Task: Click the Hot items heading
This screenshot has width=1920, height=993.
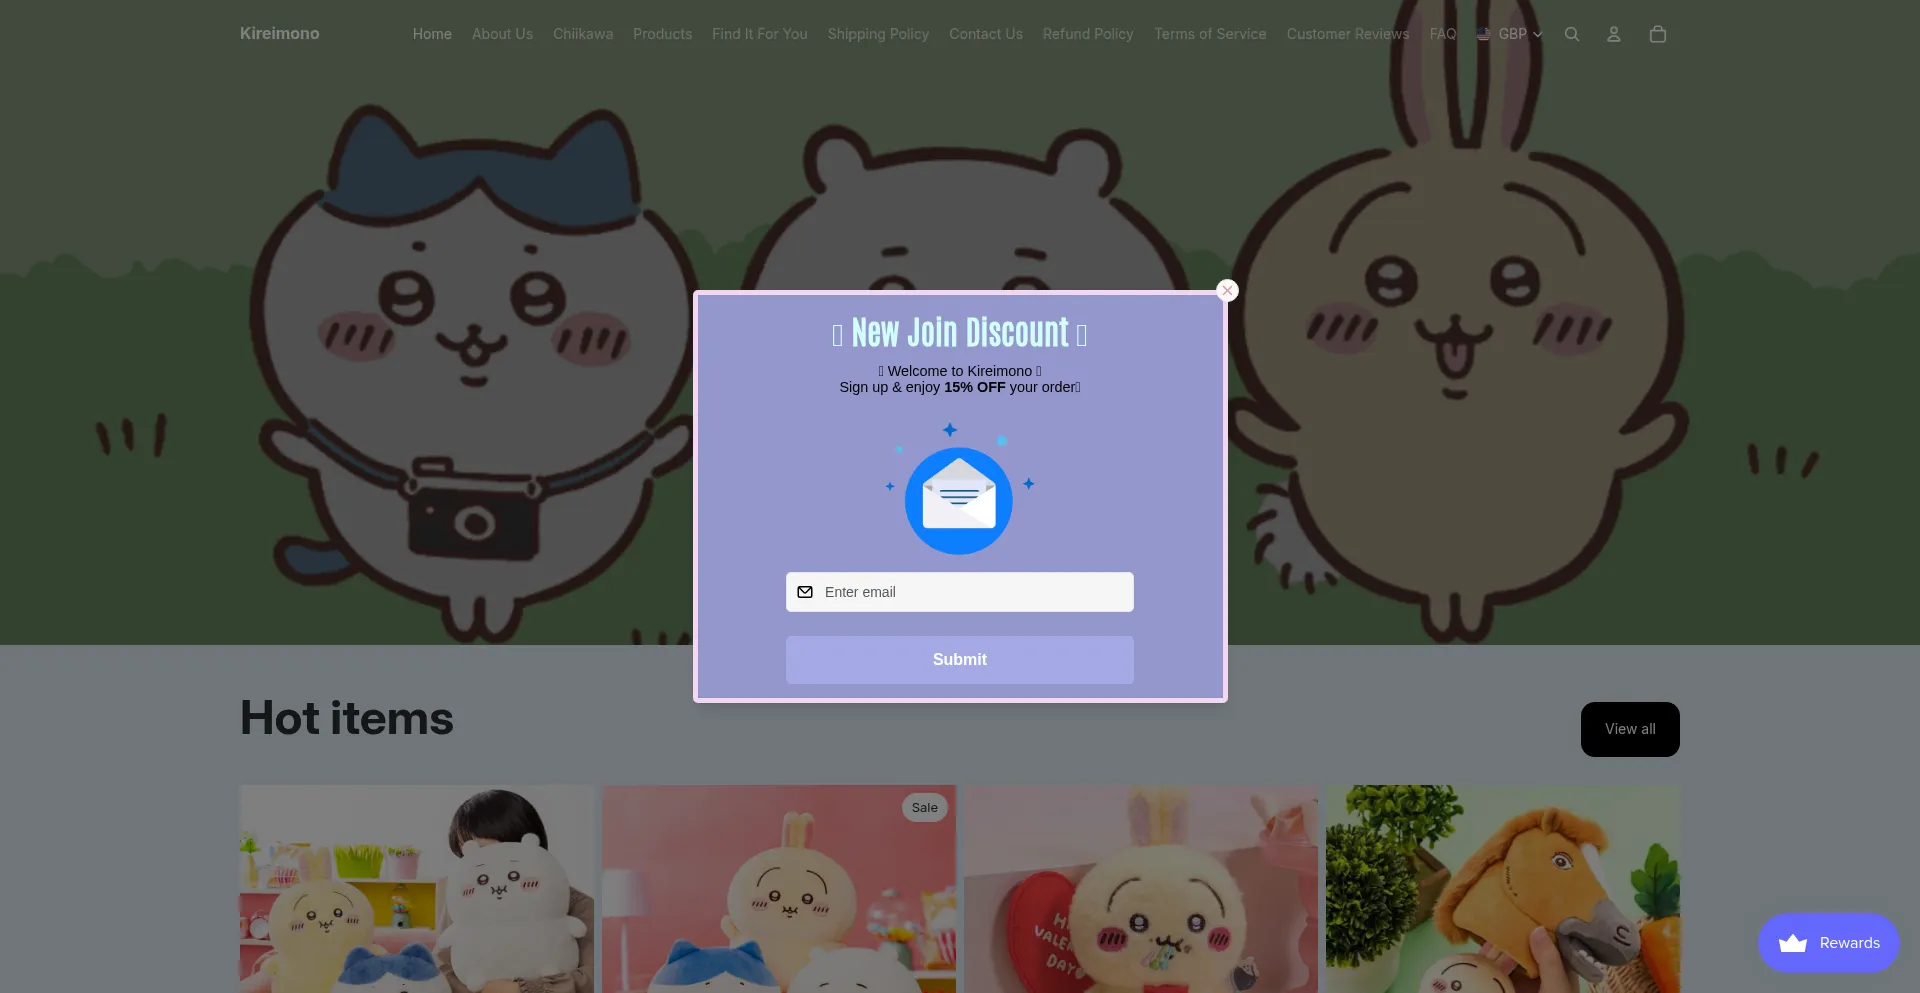Action: [x=347, y=718]
